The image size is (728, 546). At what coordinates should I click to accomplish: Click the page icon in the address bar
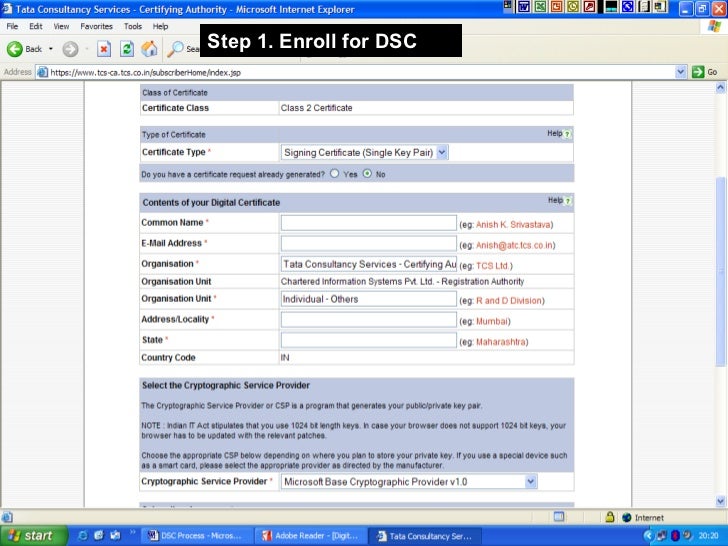[42, 72]
